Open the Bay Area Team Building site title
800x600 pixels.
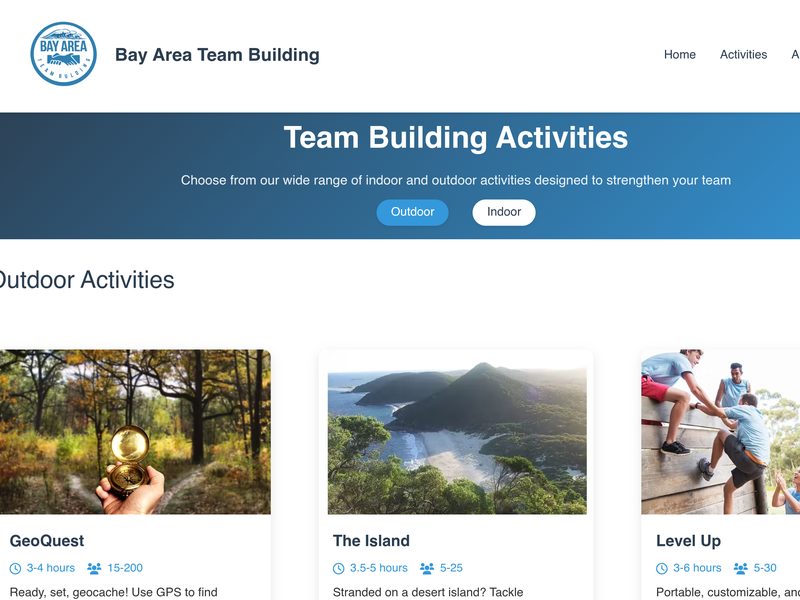(217, 55)
